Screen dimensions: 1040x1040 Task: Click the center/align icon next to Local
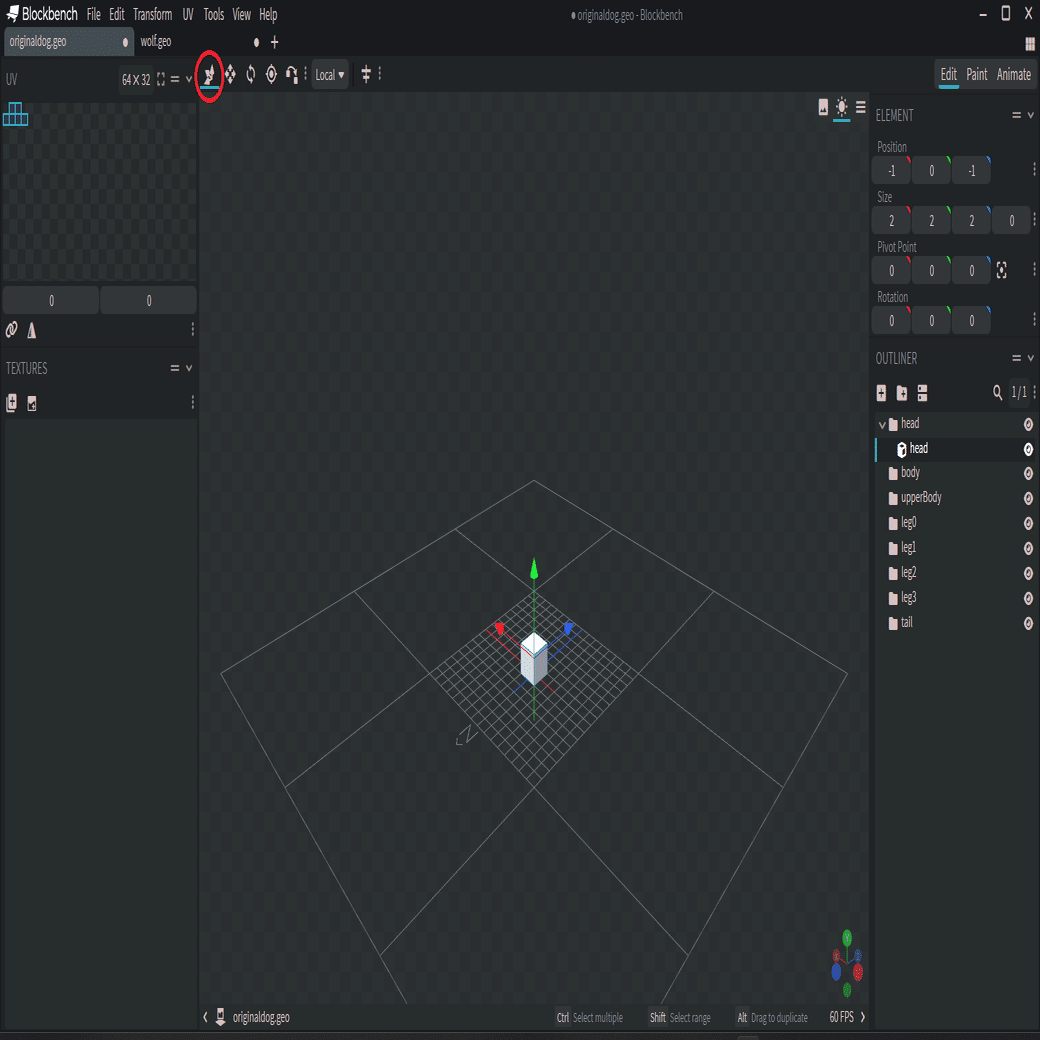tap(365, 74)
